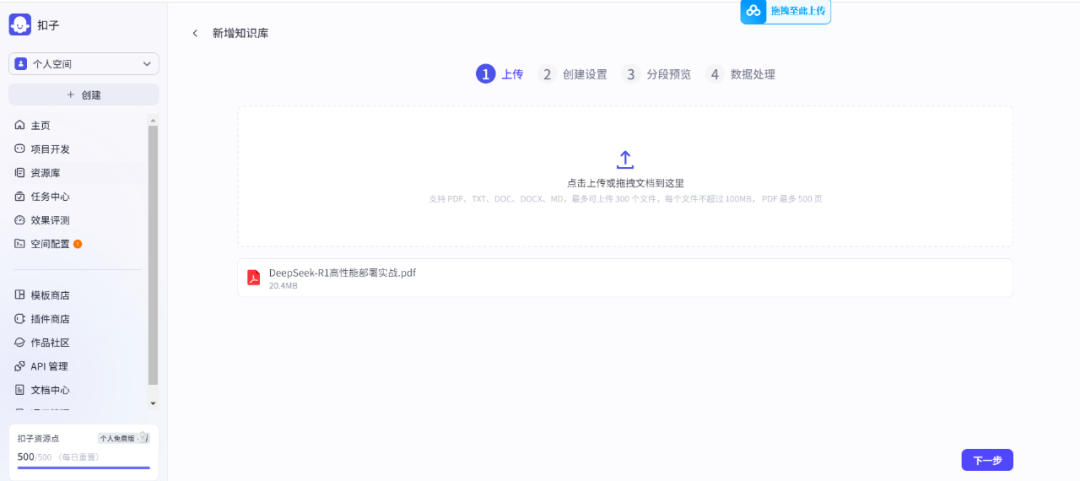Screen dimensions: 1080x481
Task: Click the 项目开发 bot icon
Action: tap(19, 149)
